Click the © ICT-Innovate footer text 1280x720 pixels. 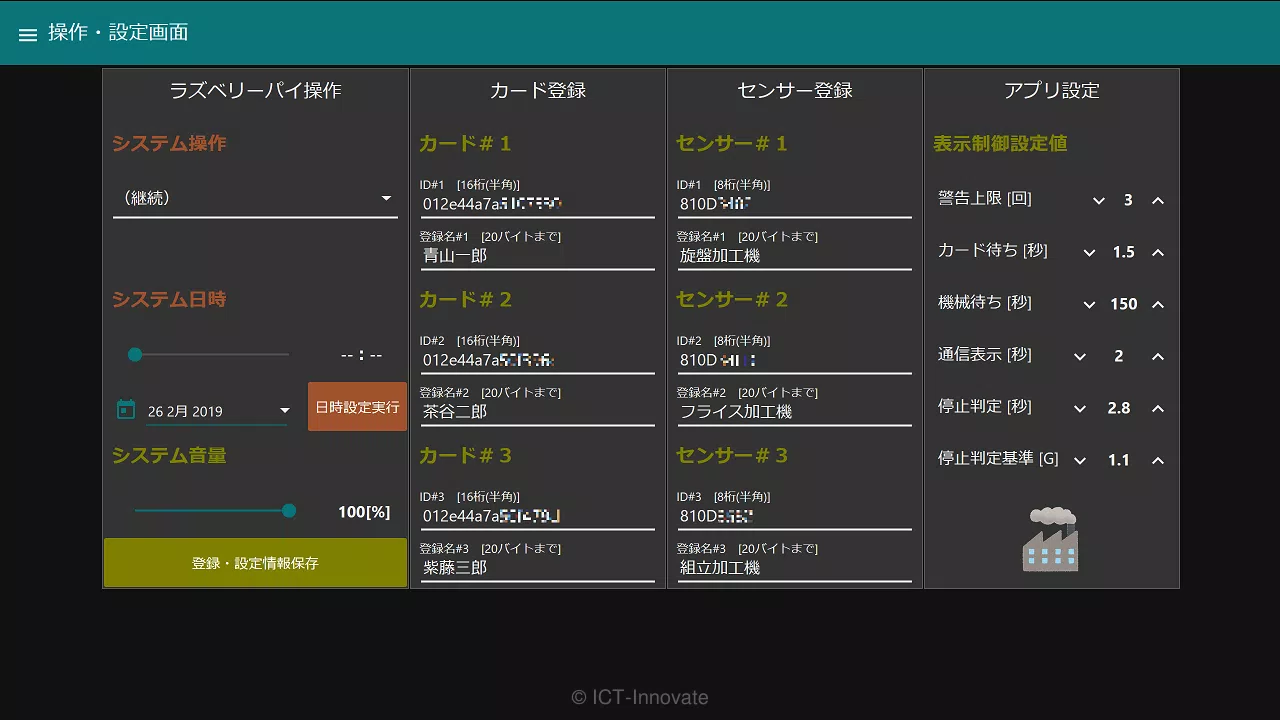click(x=640, y=697)
